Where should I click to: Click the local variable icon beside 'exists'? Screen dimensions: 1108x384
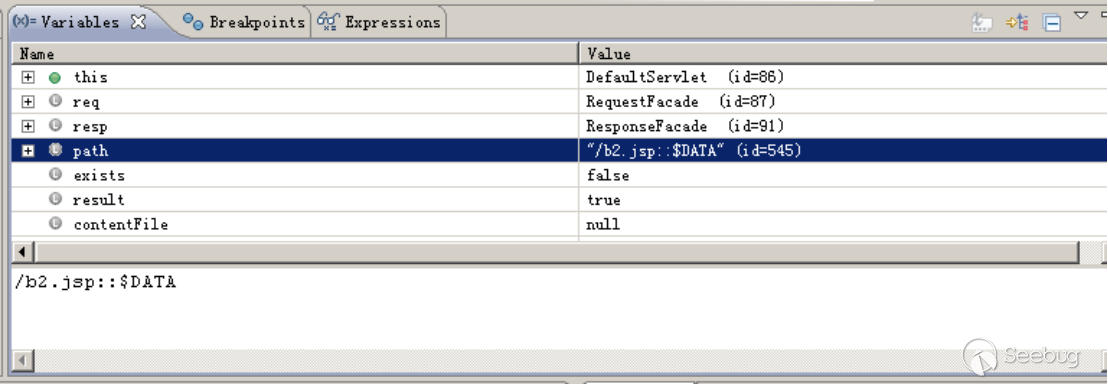(x=55, y=175)
